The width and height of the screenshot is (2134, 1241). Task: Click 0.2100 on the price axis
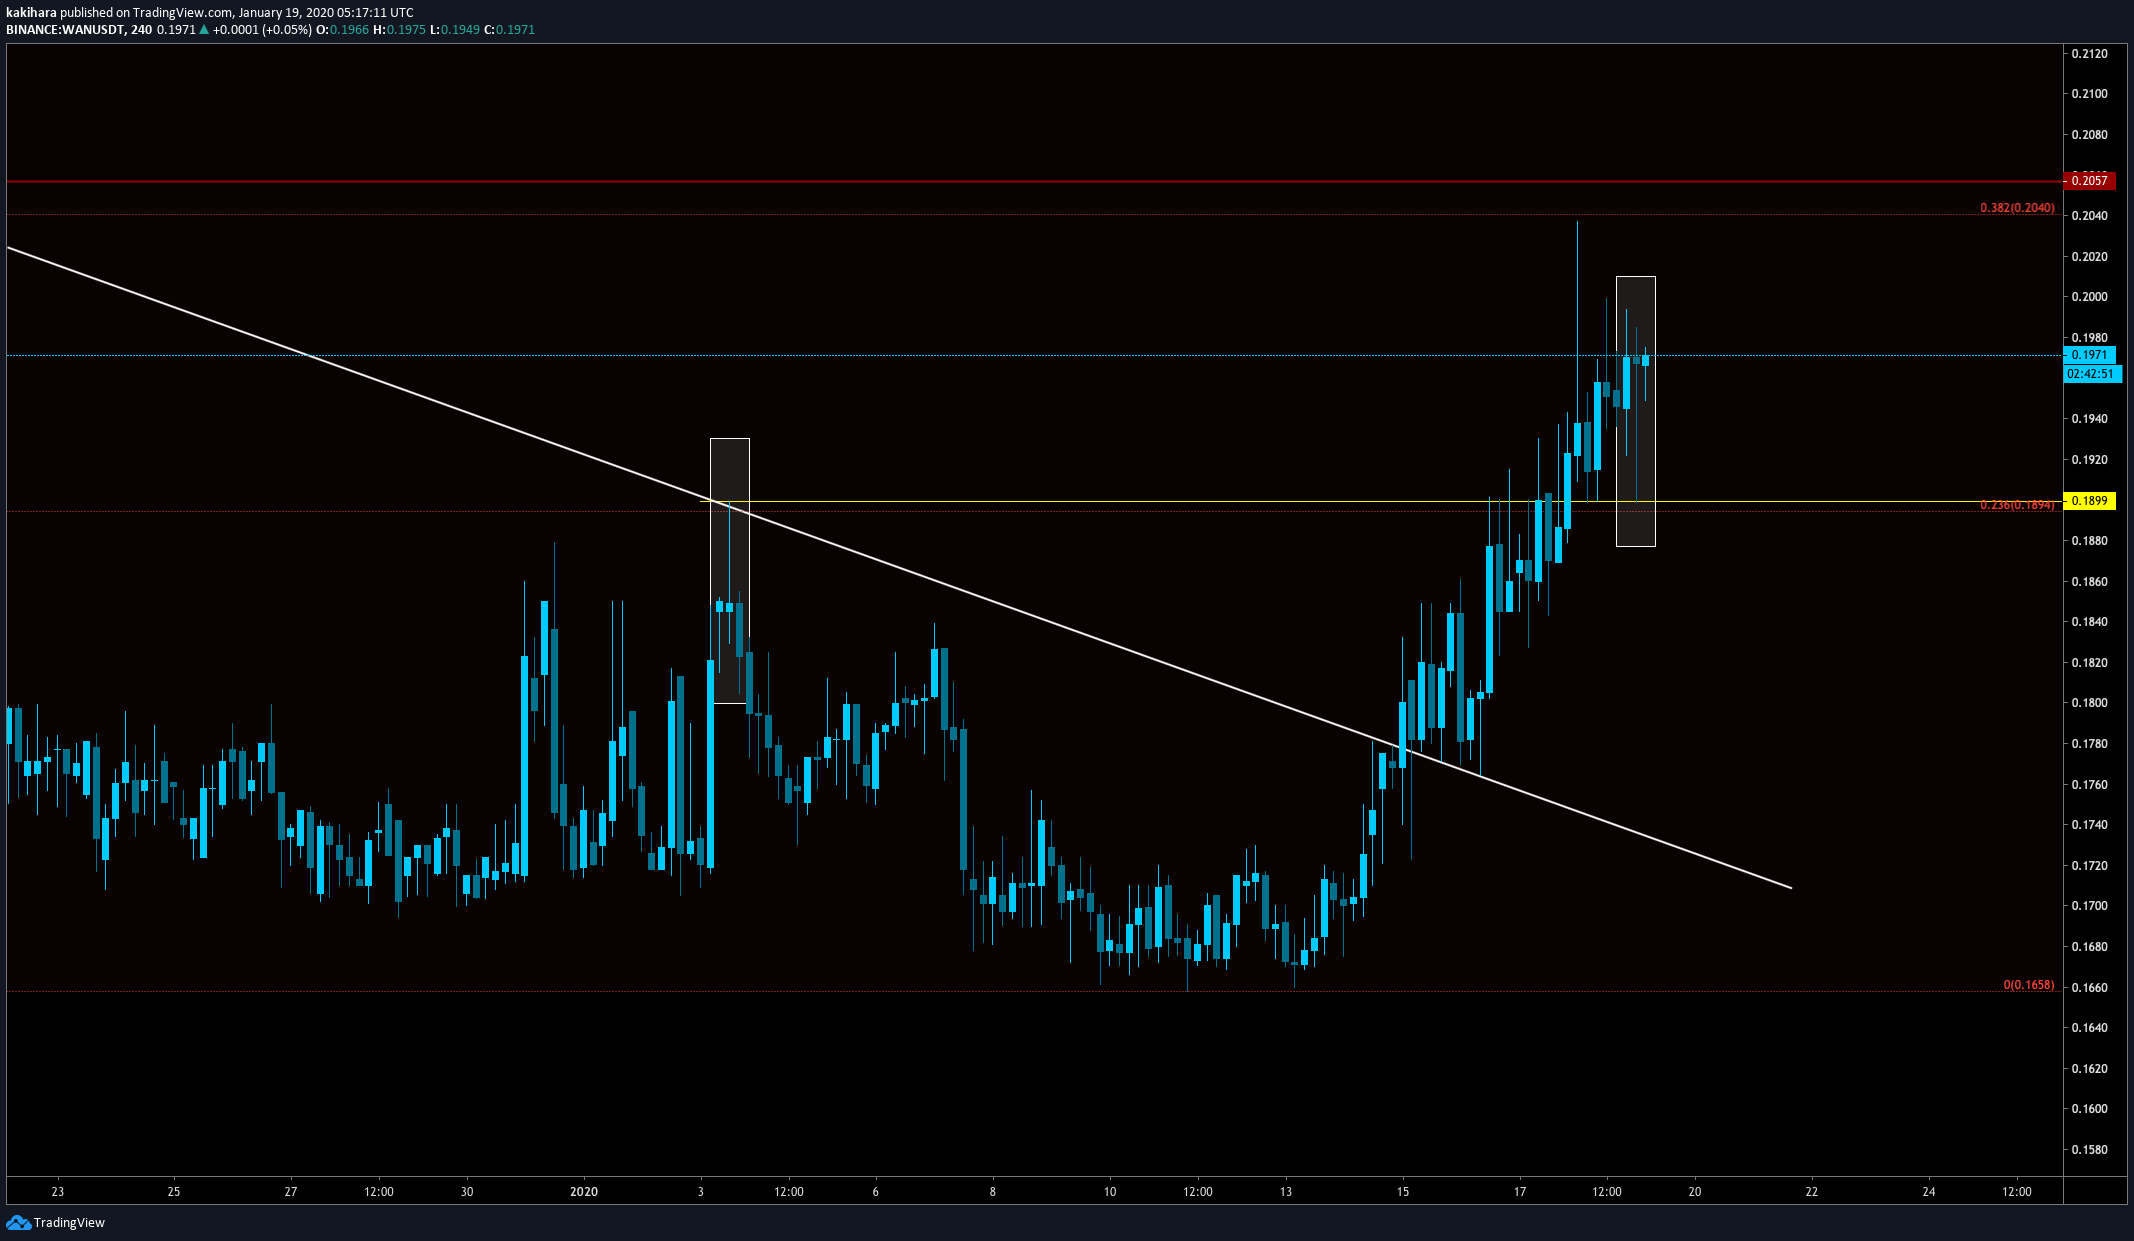[x=2089, y=94]
